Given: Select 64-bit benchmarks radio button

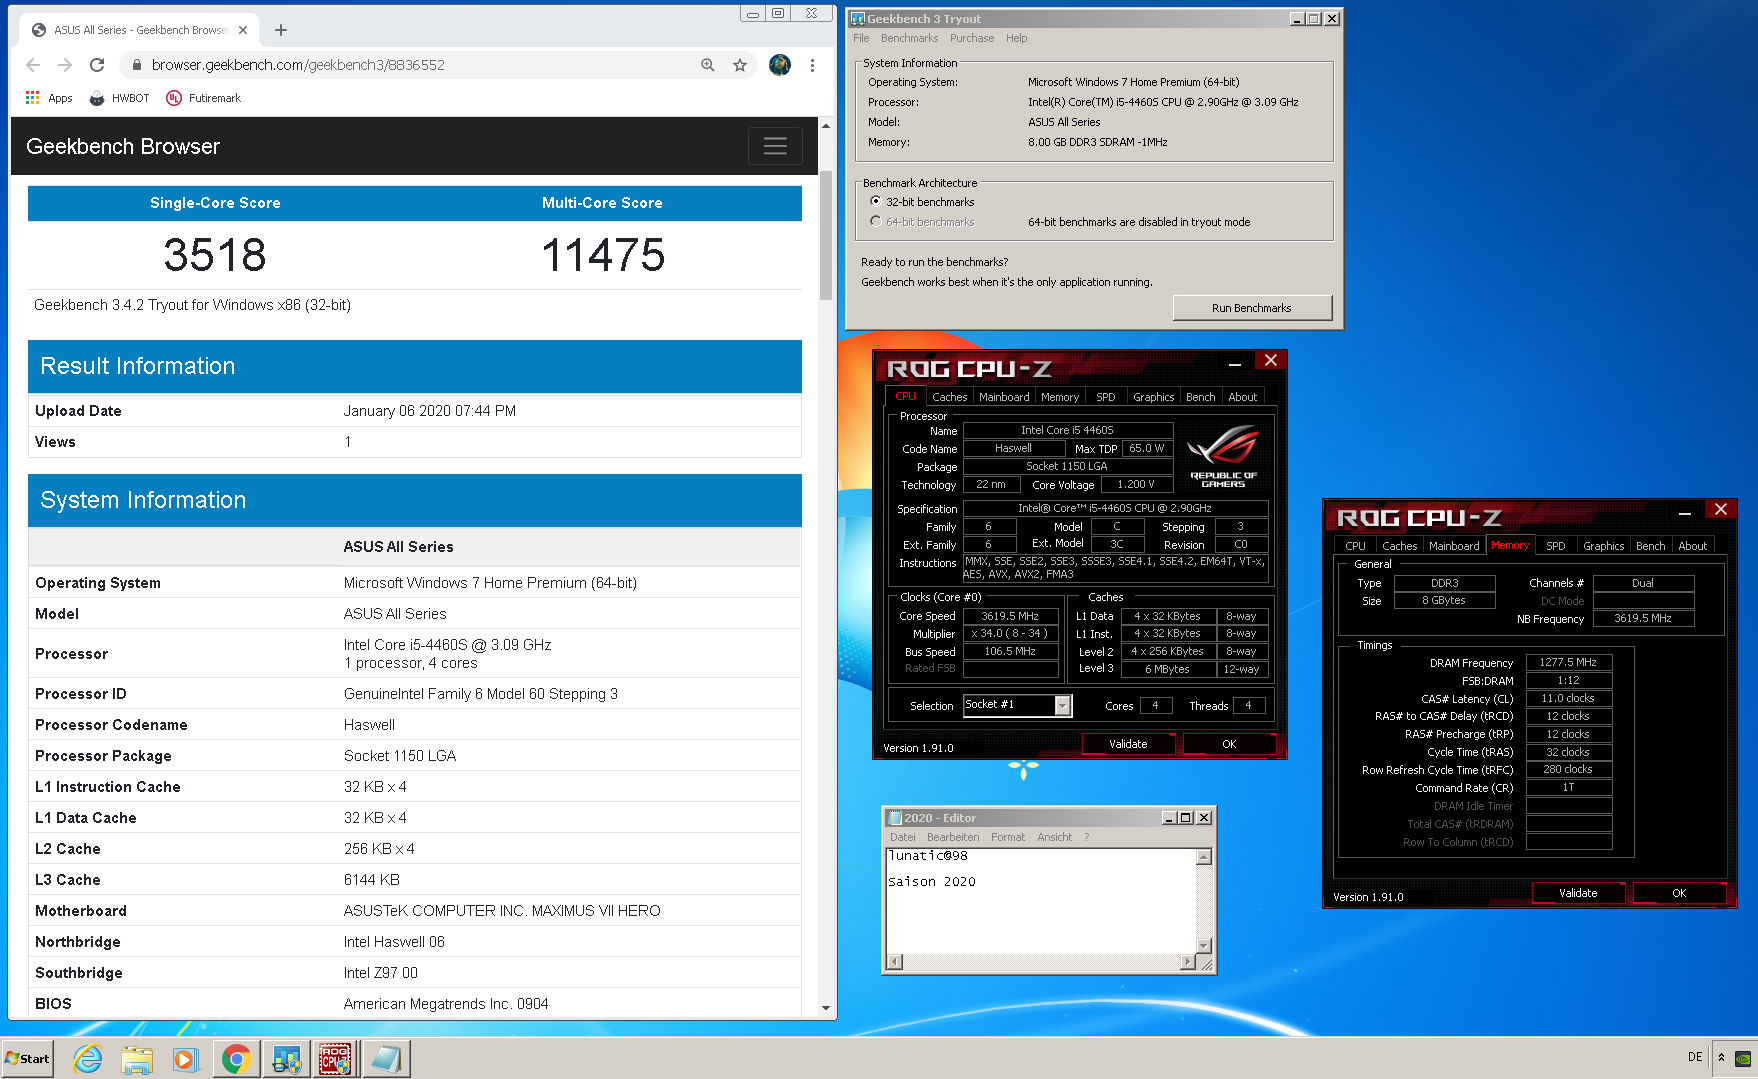Looking at the screenshot, I should pyautogui.click(x=876, y=222).
